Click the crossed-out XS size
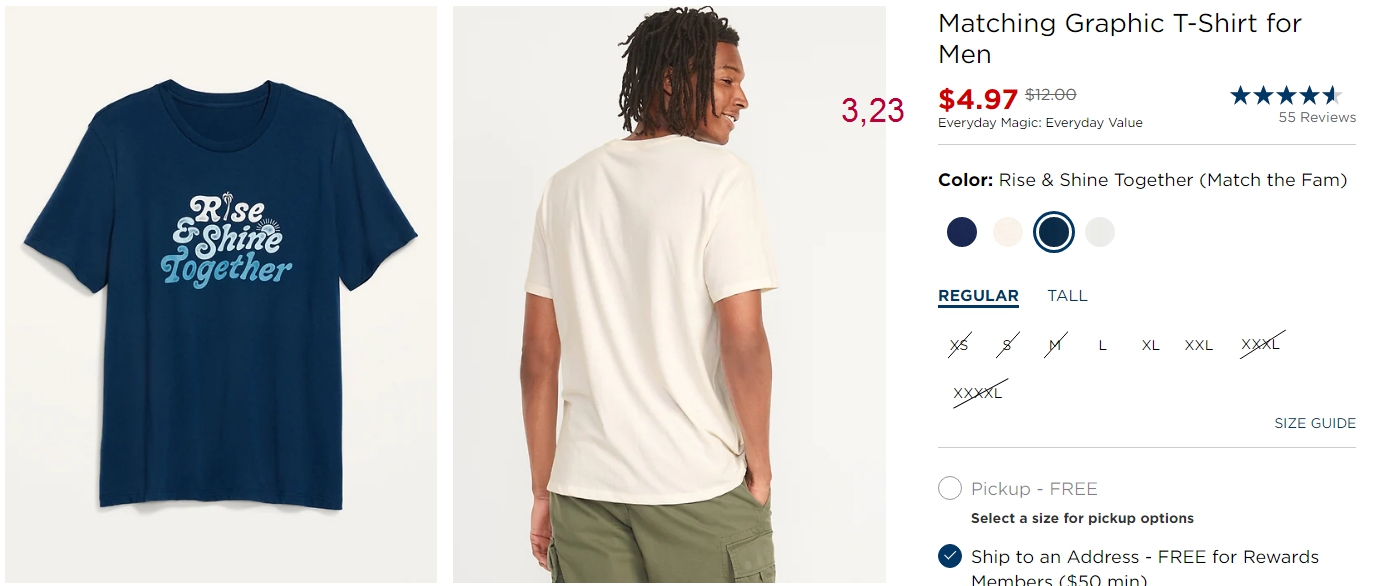 tap(959, 345)
